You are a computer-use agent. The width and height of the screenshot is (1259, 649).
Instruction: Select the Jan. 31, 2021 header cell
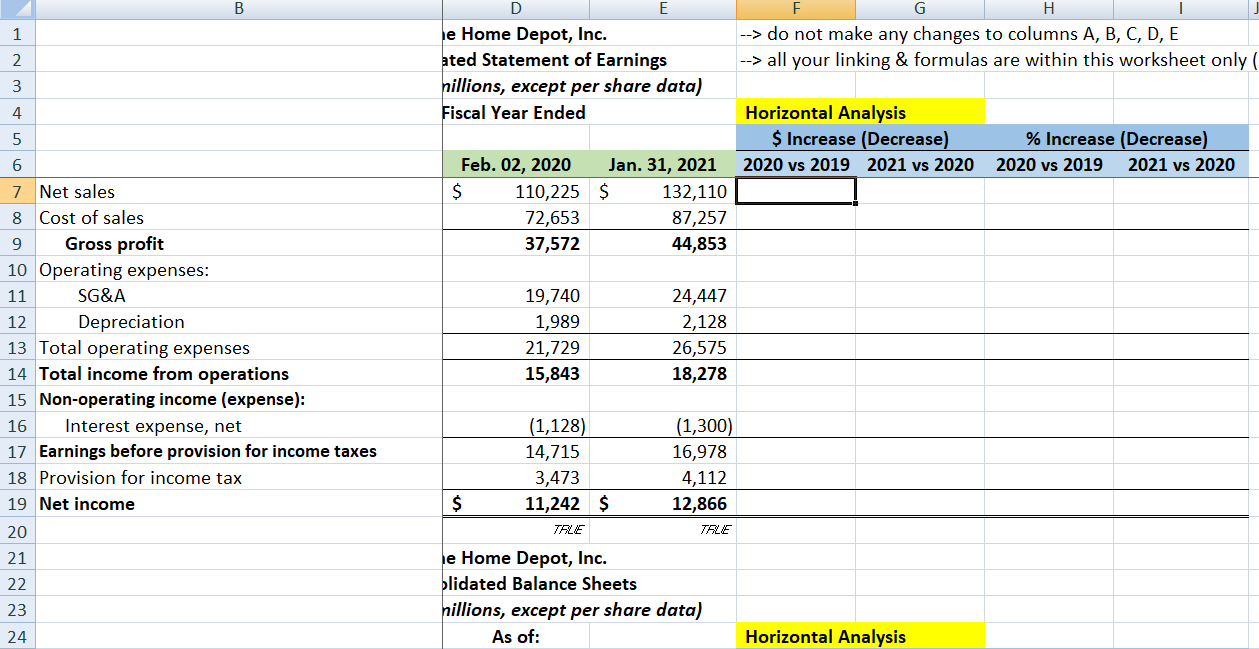click(661, 165)
